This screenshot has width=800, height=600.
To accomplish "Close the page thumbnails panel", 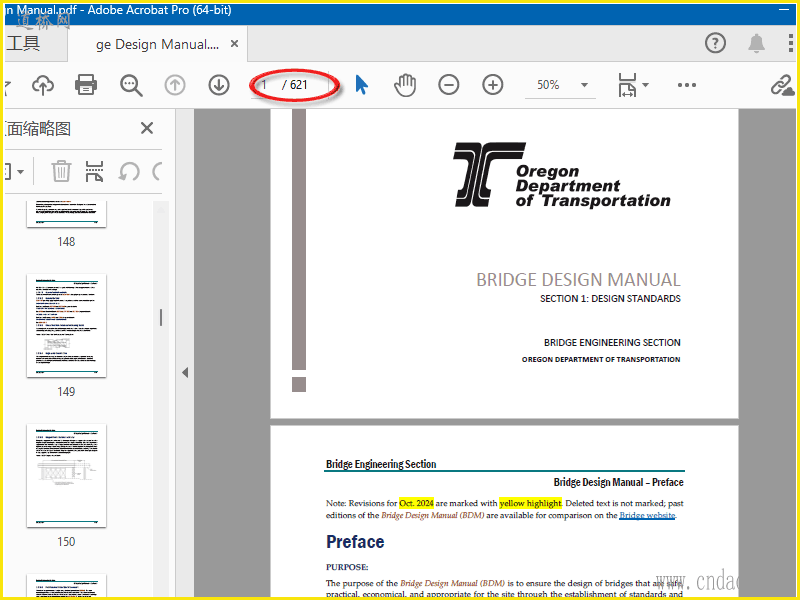I will [147, 128].
